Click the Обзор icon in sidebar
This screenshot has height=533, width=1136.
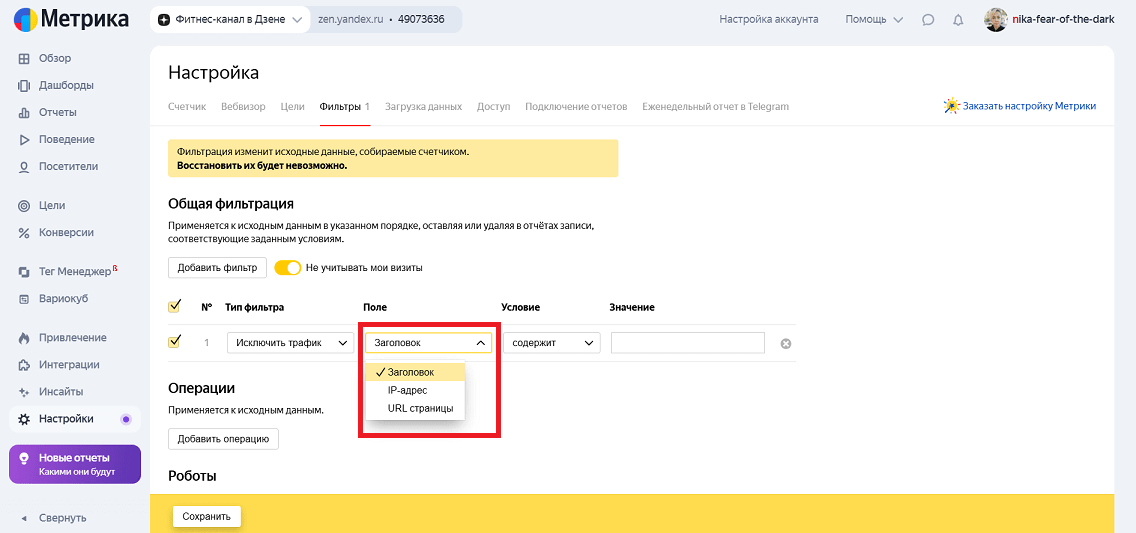[x=24, y=59]
